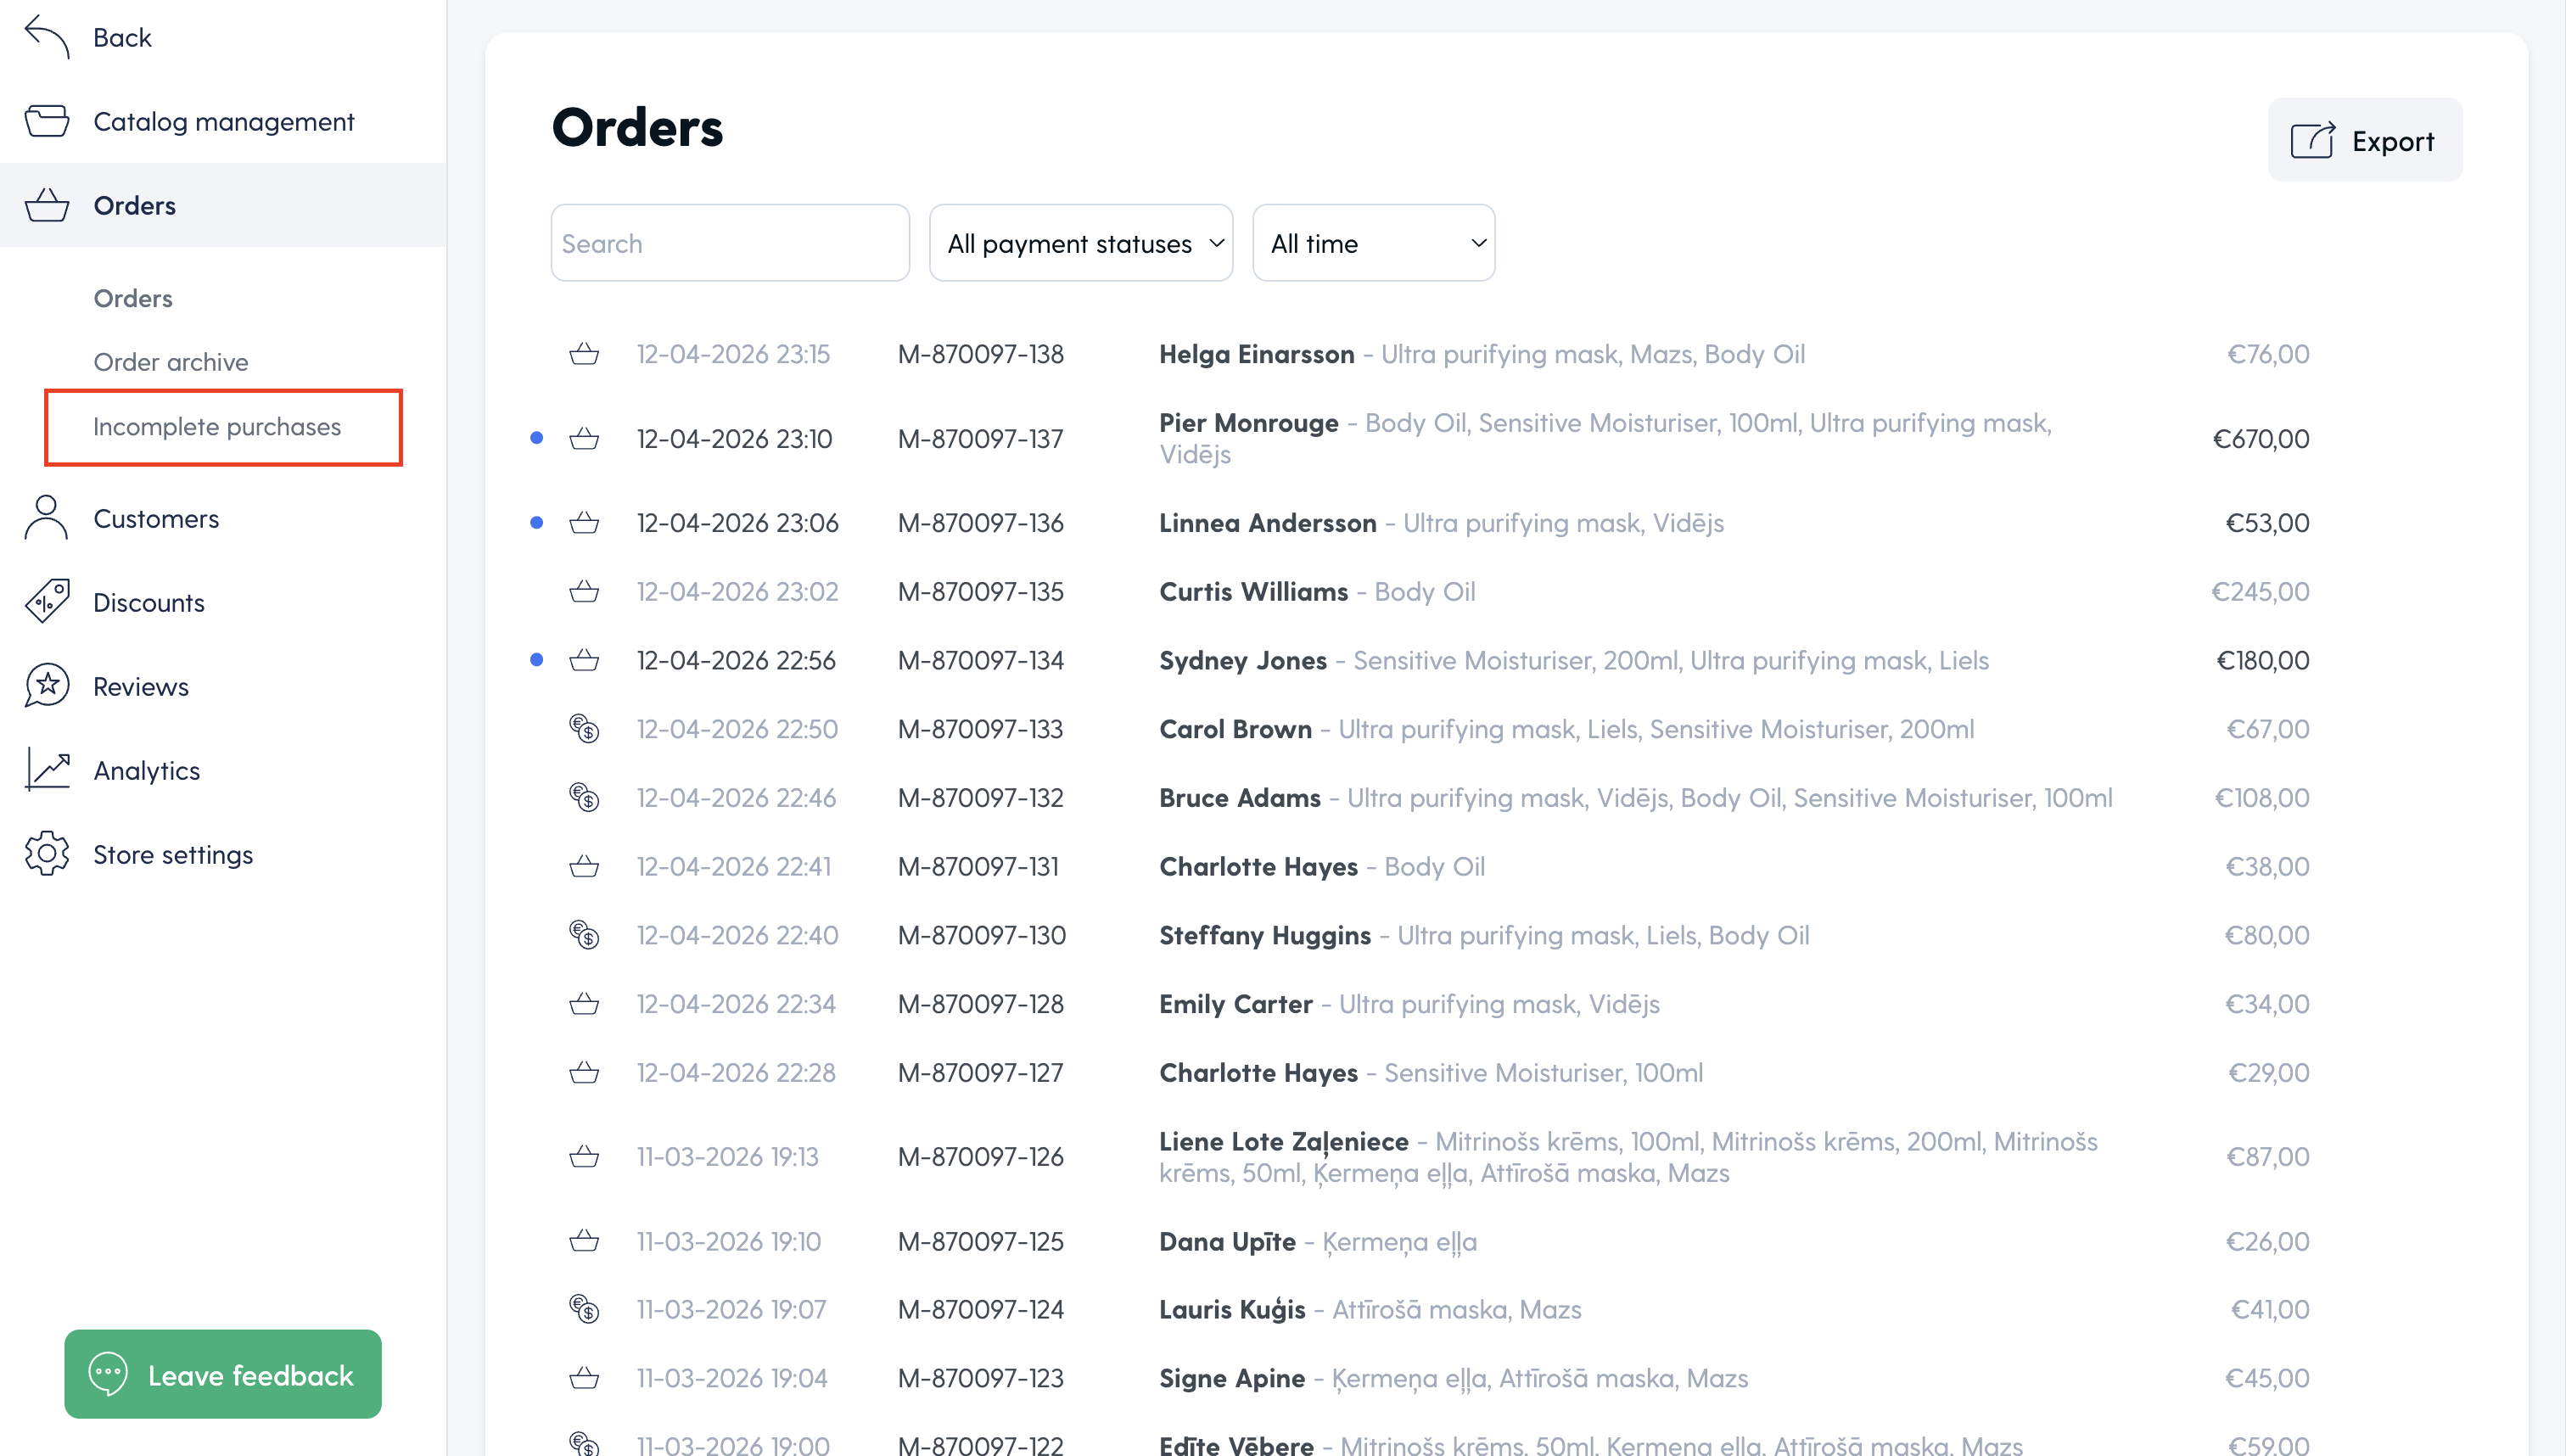Click coins payment icon for Carol Brown order

click(584, 728)
